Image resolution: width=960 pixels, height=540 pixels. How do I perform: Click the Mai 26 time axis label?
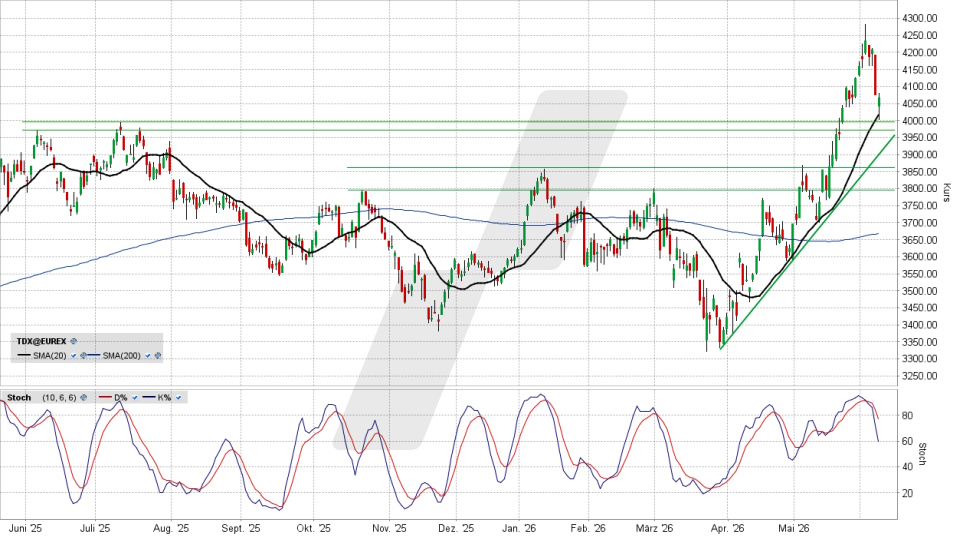794,528
